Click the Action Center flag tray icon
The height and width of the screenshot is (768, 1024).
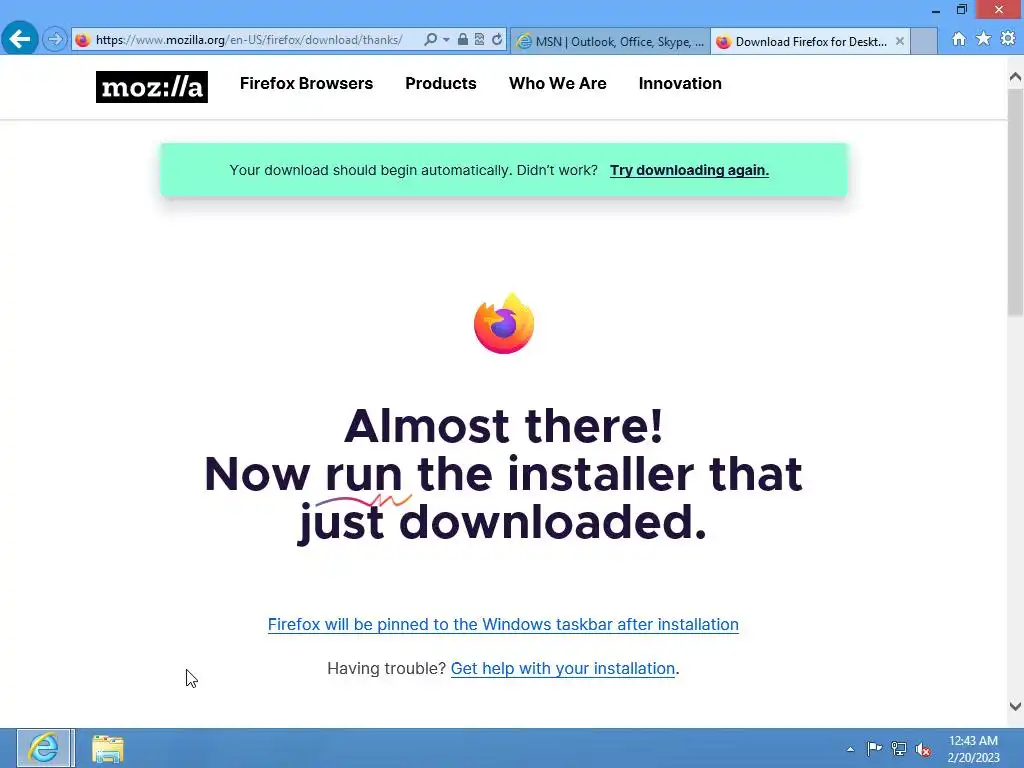click(x=874, y=749)
